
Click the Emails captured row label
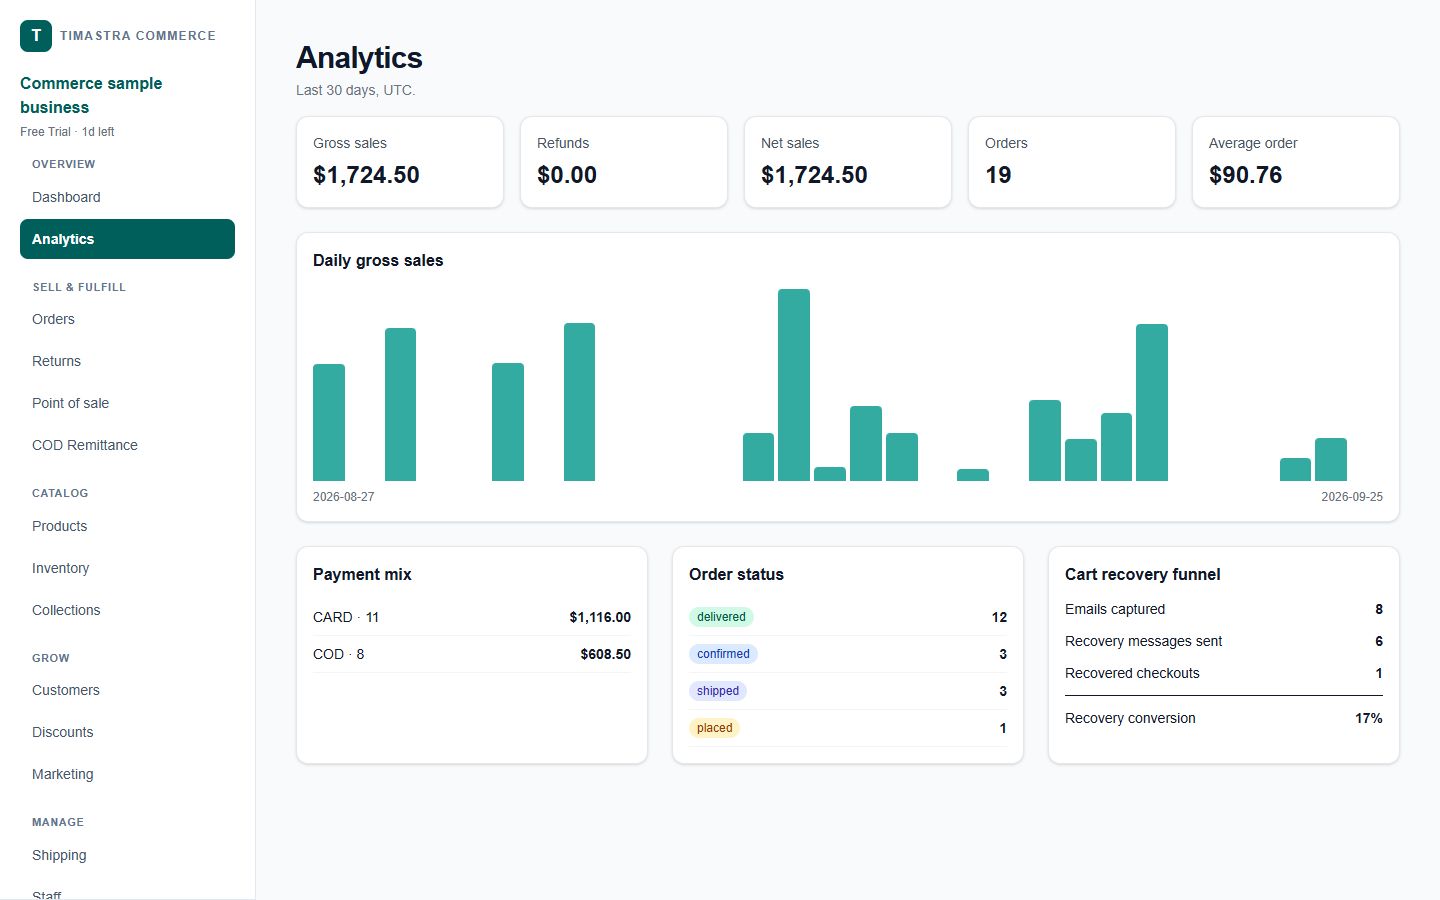[1115, 609]
